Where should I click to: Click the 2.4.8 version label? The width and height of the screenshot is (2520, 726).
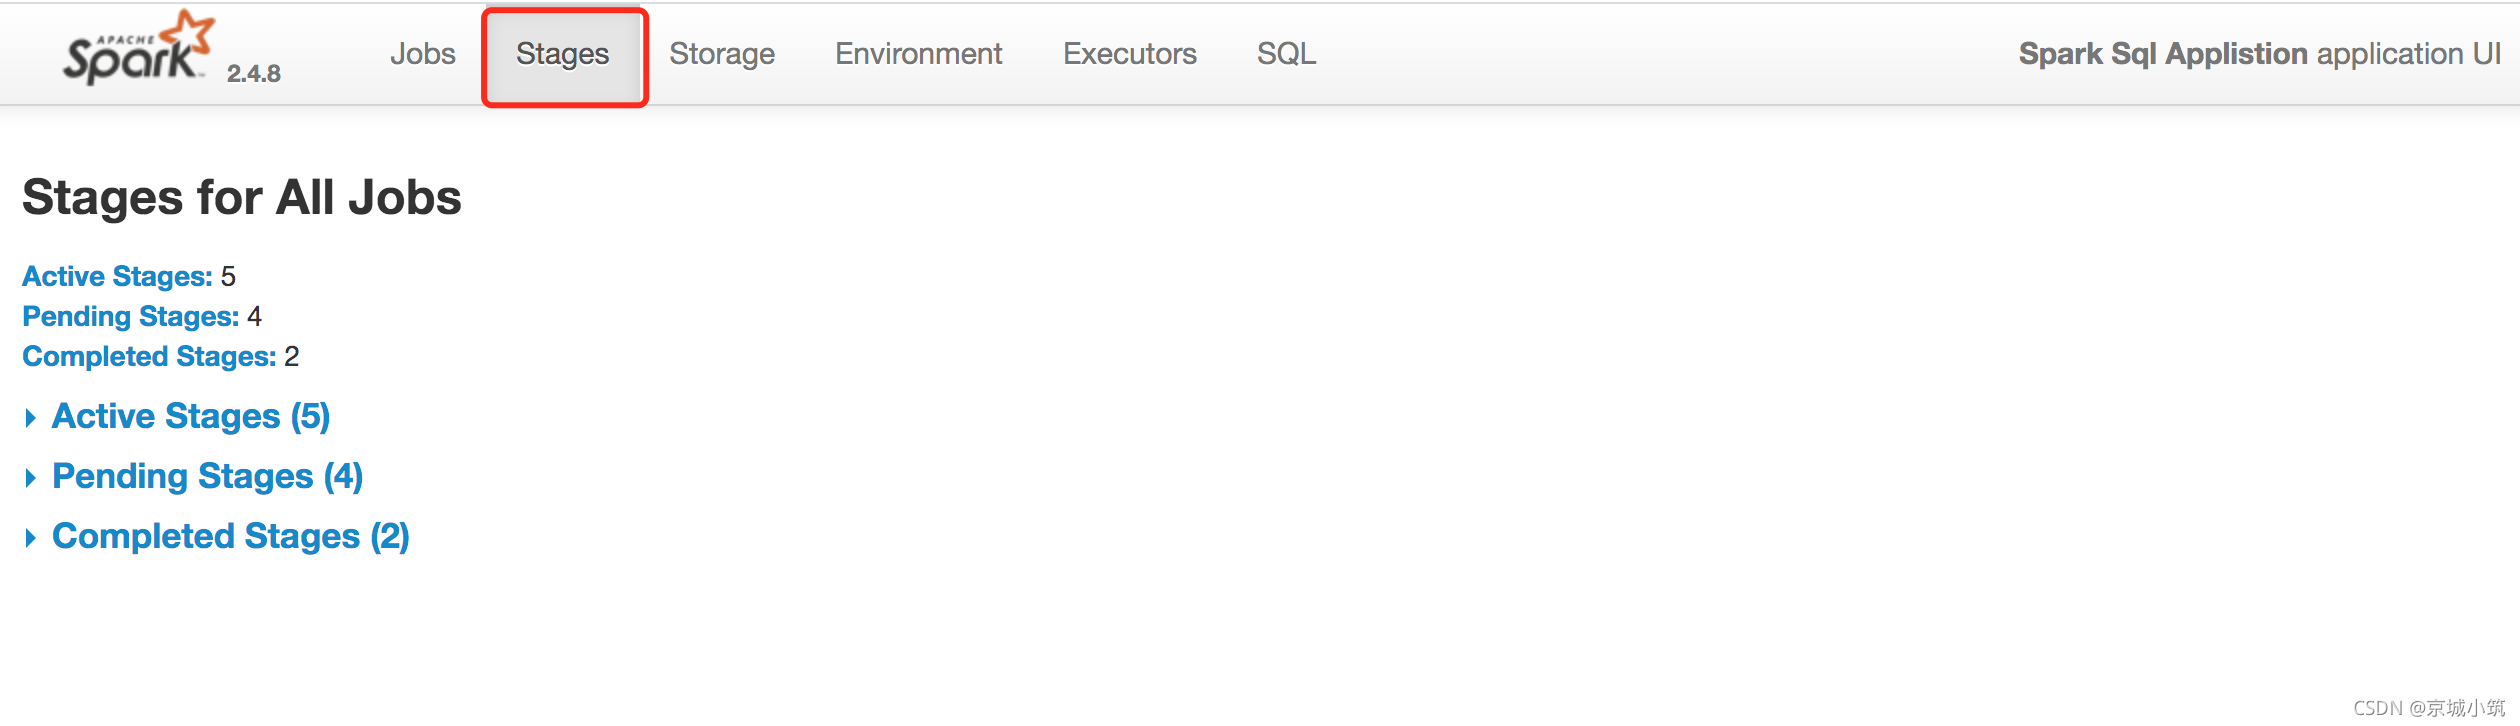tap(254, 74)
